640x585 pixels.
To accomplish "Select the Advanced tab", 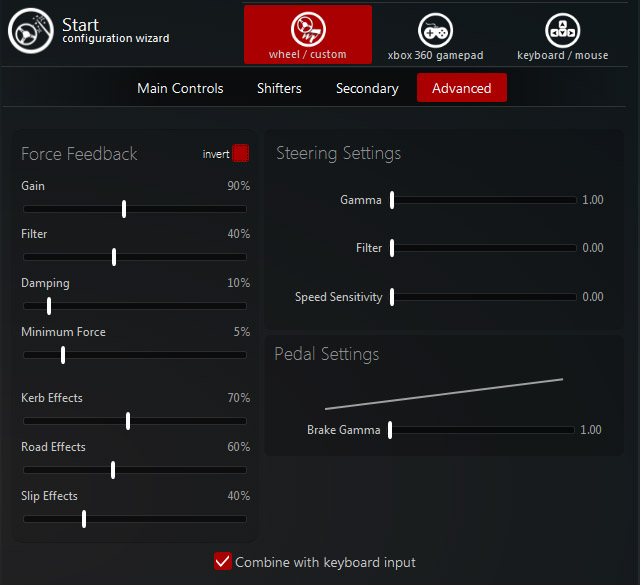I will pyautogui.click(x=461, y=88).
